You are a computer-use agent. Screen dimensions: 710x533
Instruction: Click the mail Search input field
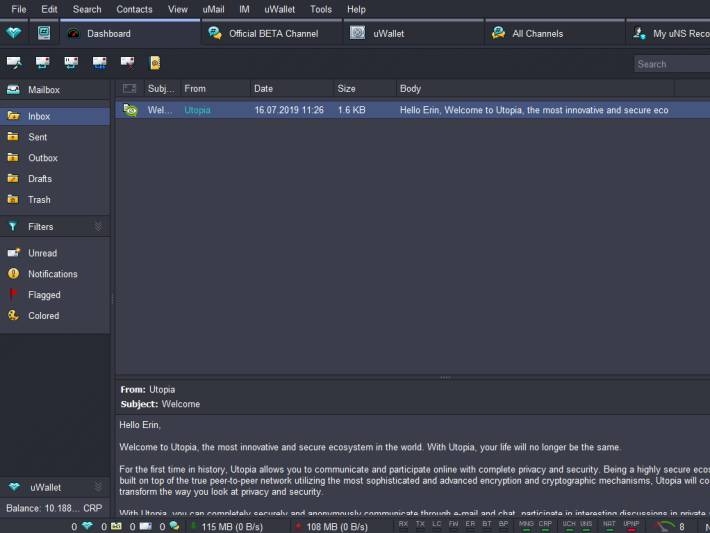point(672,64)
